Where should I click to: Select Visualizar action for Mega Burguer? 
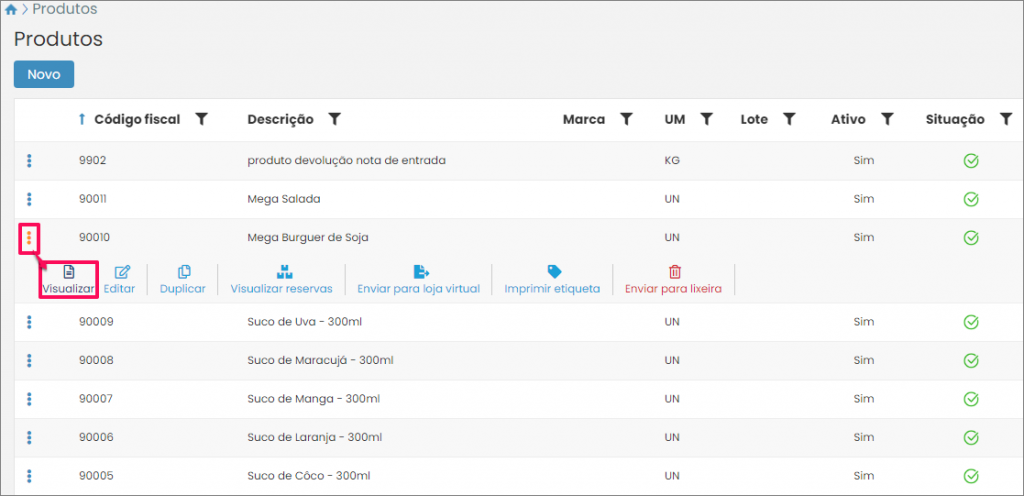(68, 279)
